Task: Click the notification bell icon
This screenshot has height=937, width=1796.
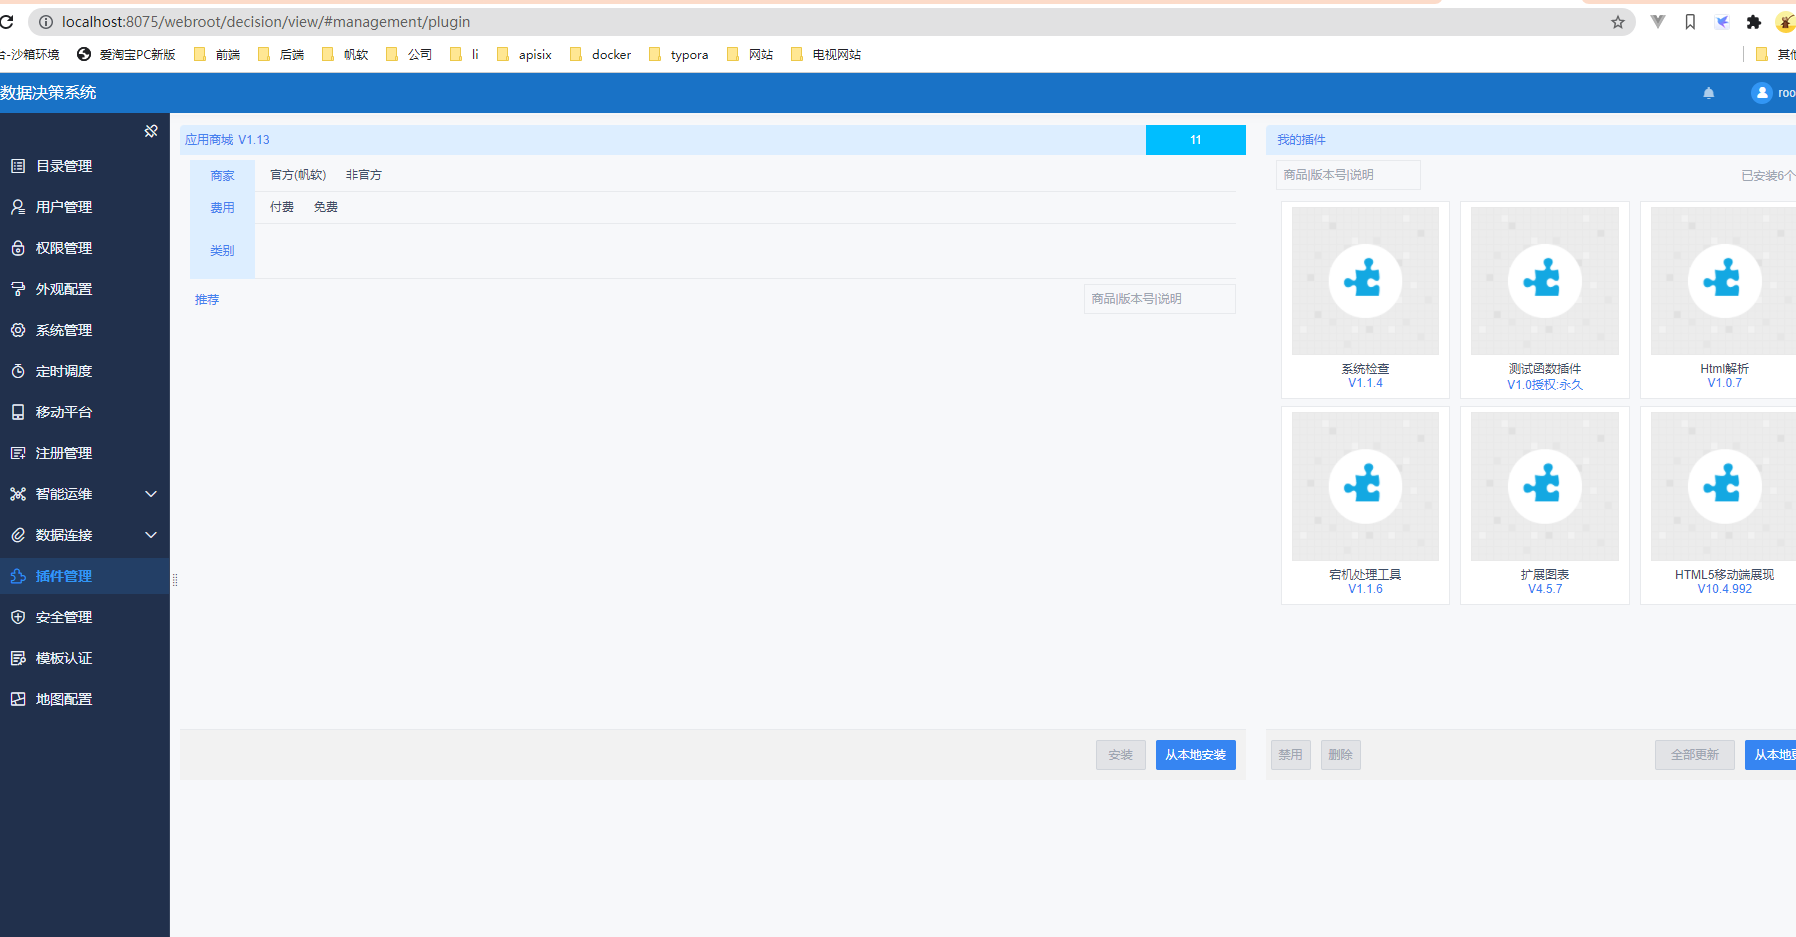Action: point(1709,93)
